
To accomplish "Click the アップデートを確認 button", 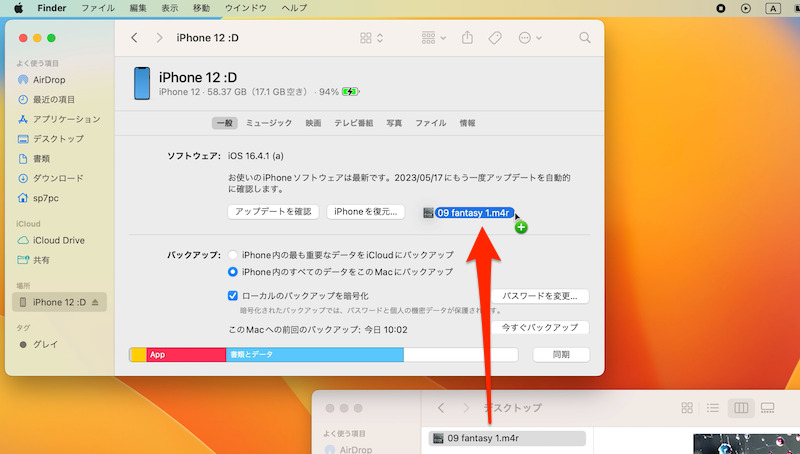I will click(273, 212).
